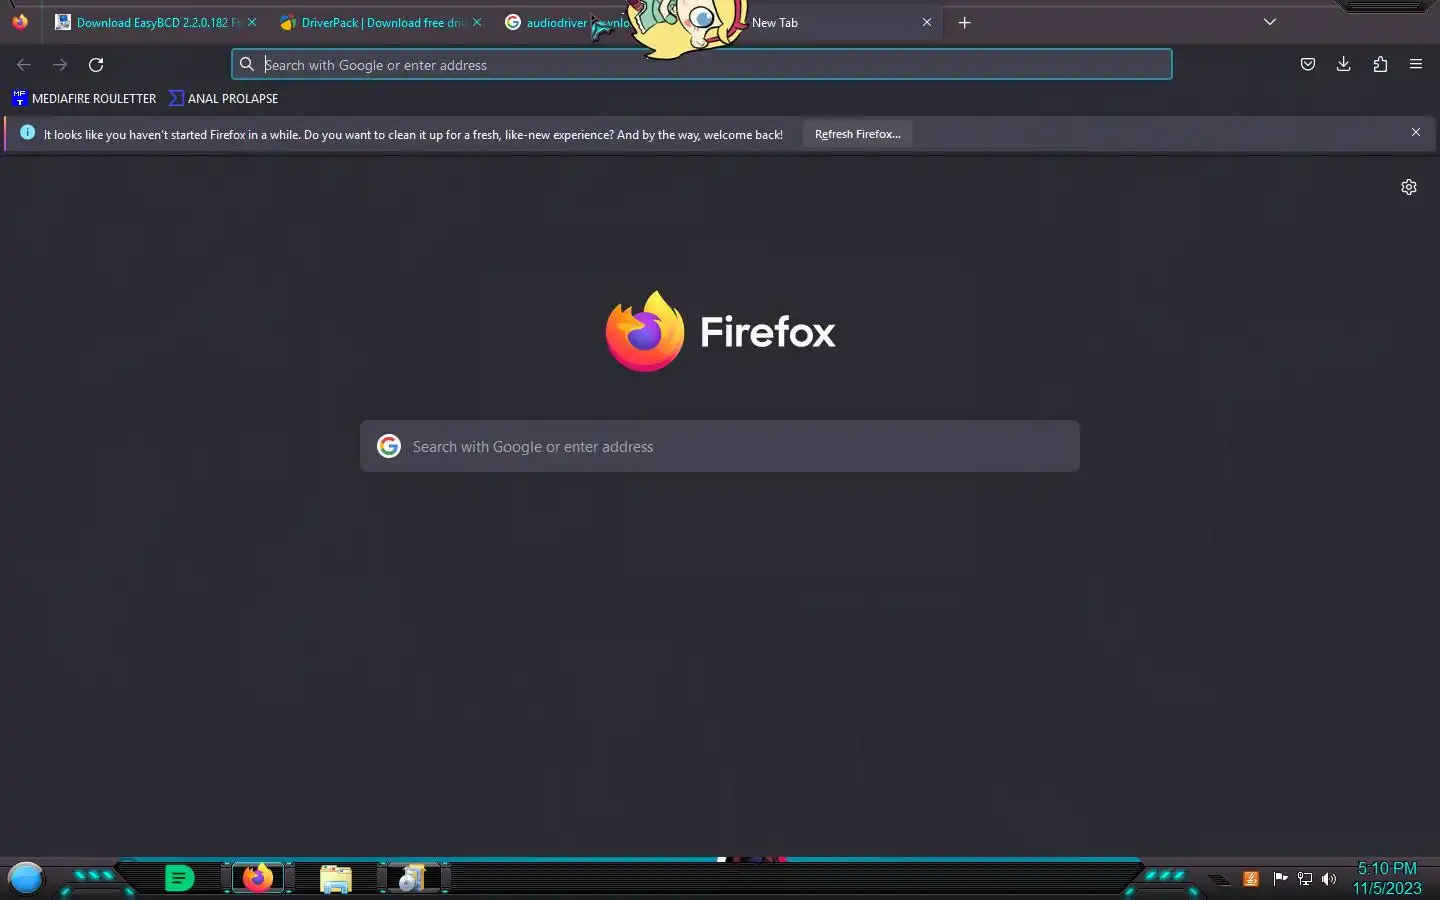Close the Download EasyBCD tab

click(x=252, y=22)
